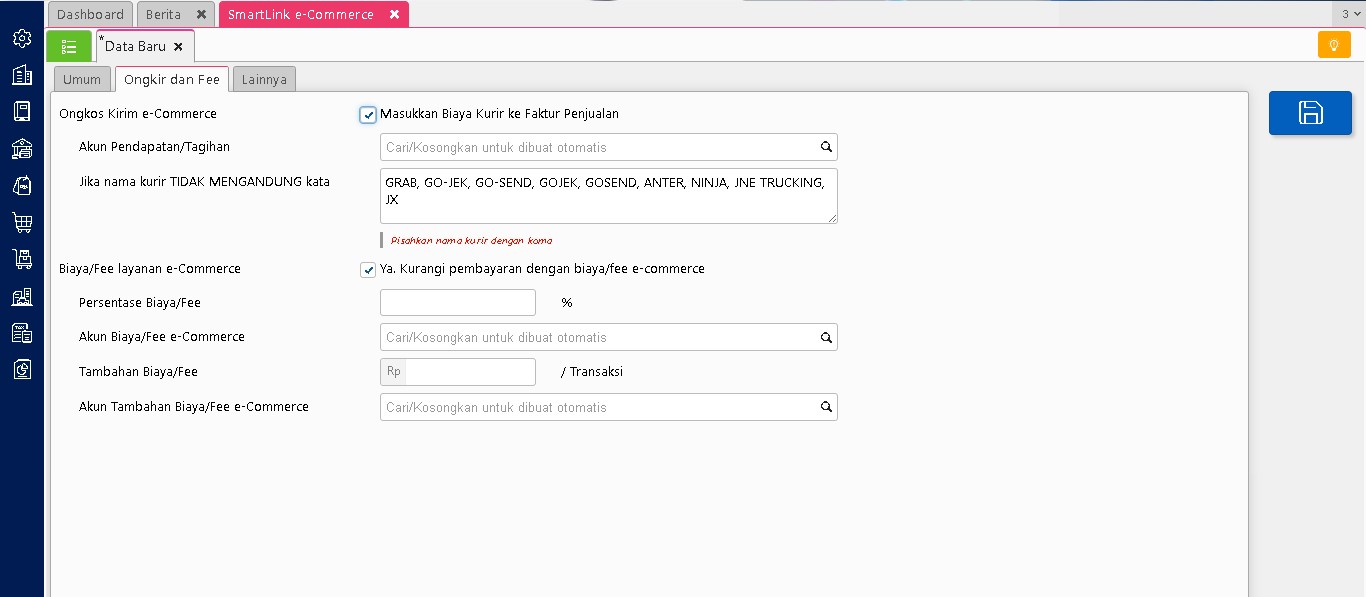The width and height of the screenshot is (1366, 597).
Task: Open the tax document sidebar icon
Action: [22, 333]
